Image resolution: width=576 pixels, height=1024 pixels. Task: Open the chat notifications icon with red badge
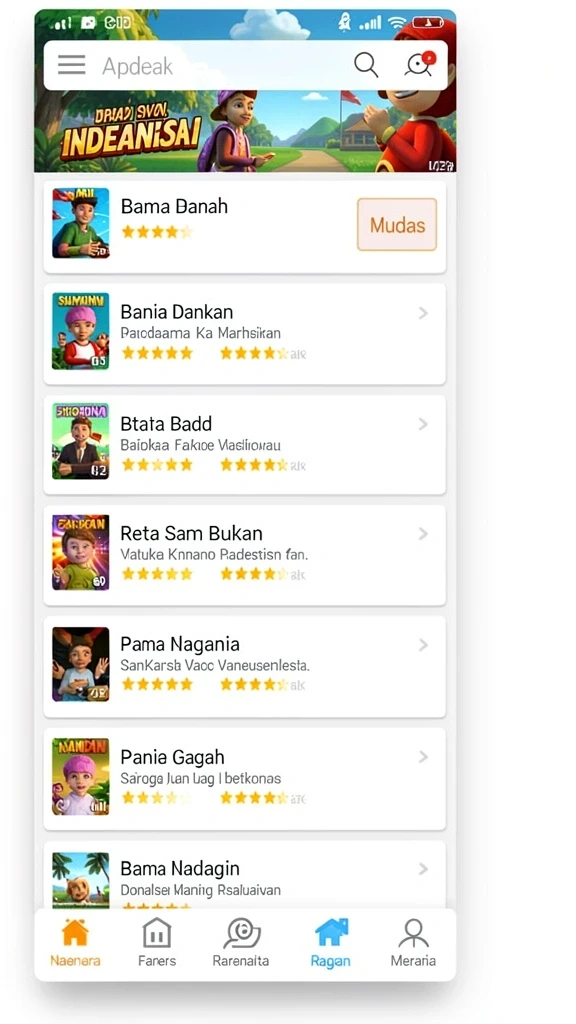point(419,65)
